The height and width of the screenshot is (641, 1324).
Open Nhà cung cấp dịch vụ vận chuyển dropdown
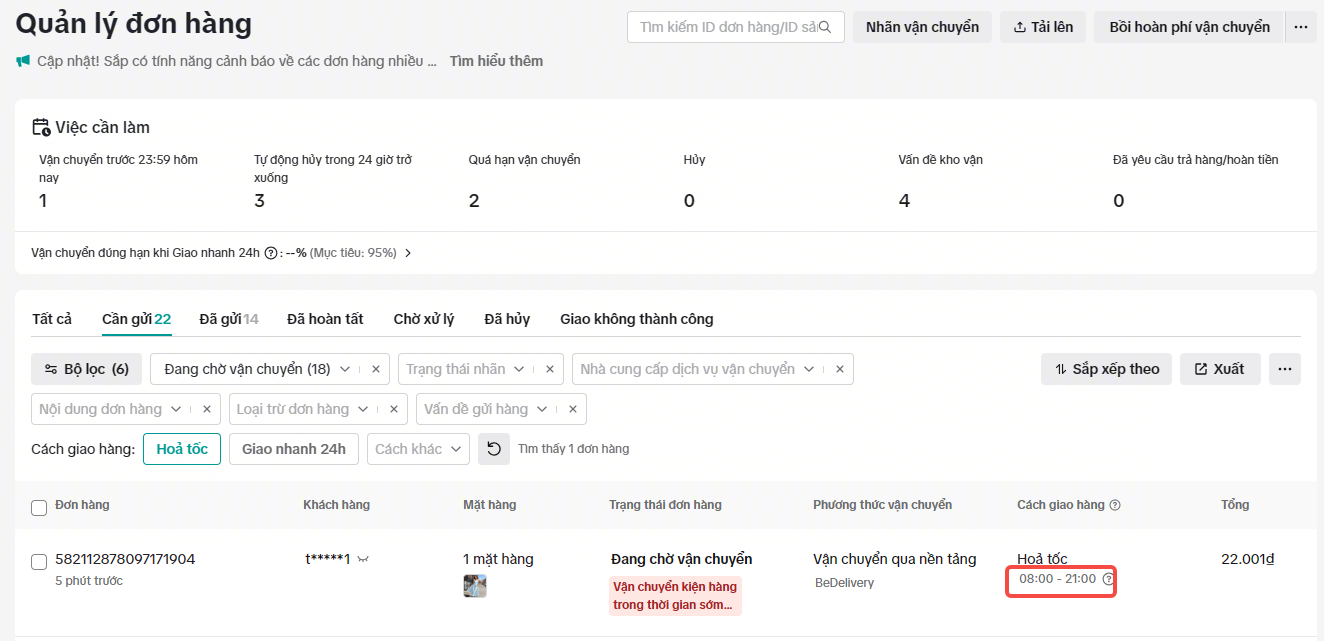tap(809, 369)
